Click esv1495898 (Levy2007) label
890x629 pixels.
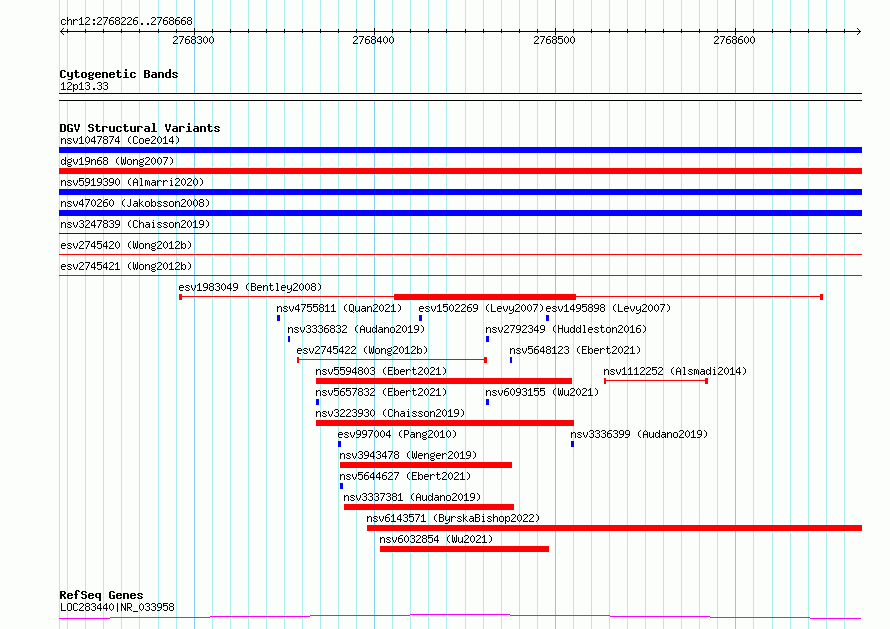point(608,308)
